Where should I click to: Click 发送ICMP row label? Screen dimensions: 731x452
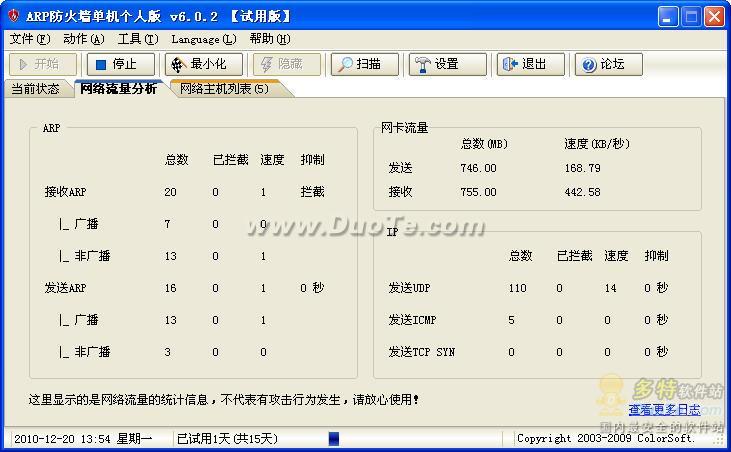tap(412, 320)
